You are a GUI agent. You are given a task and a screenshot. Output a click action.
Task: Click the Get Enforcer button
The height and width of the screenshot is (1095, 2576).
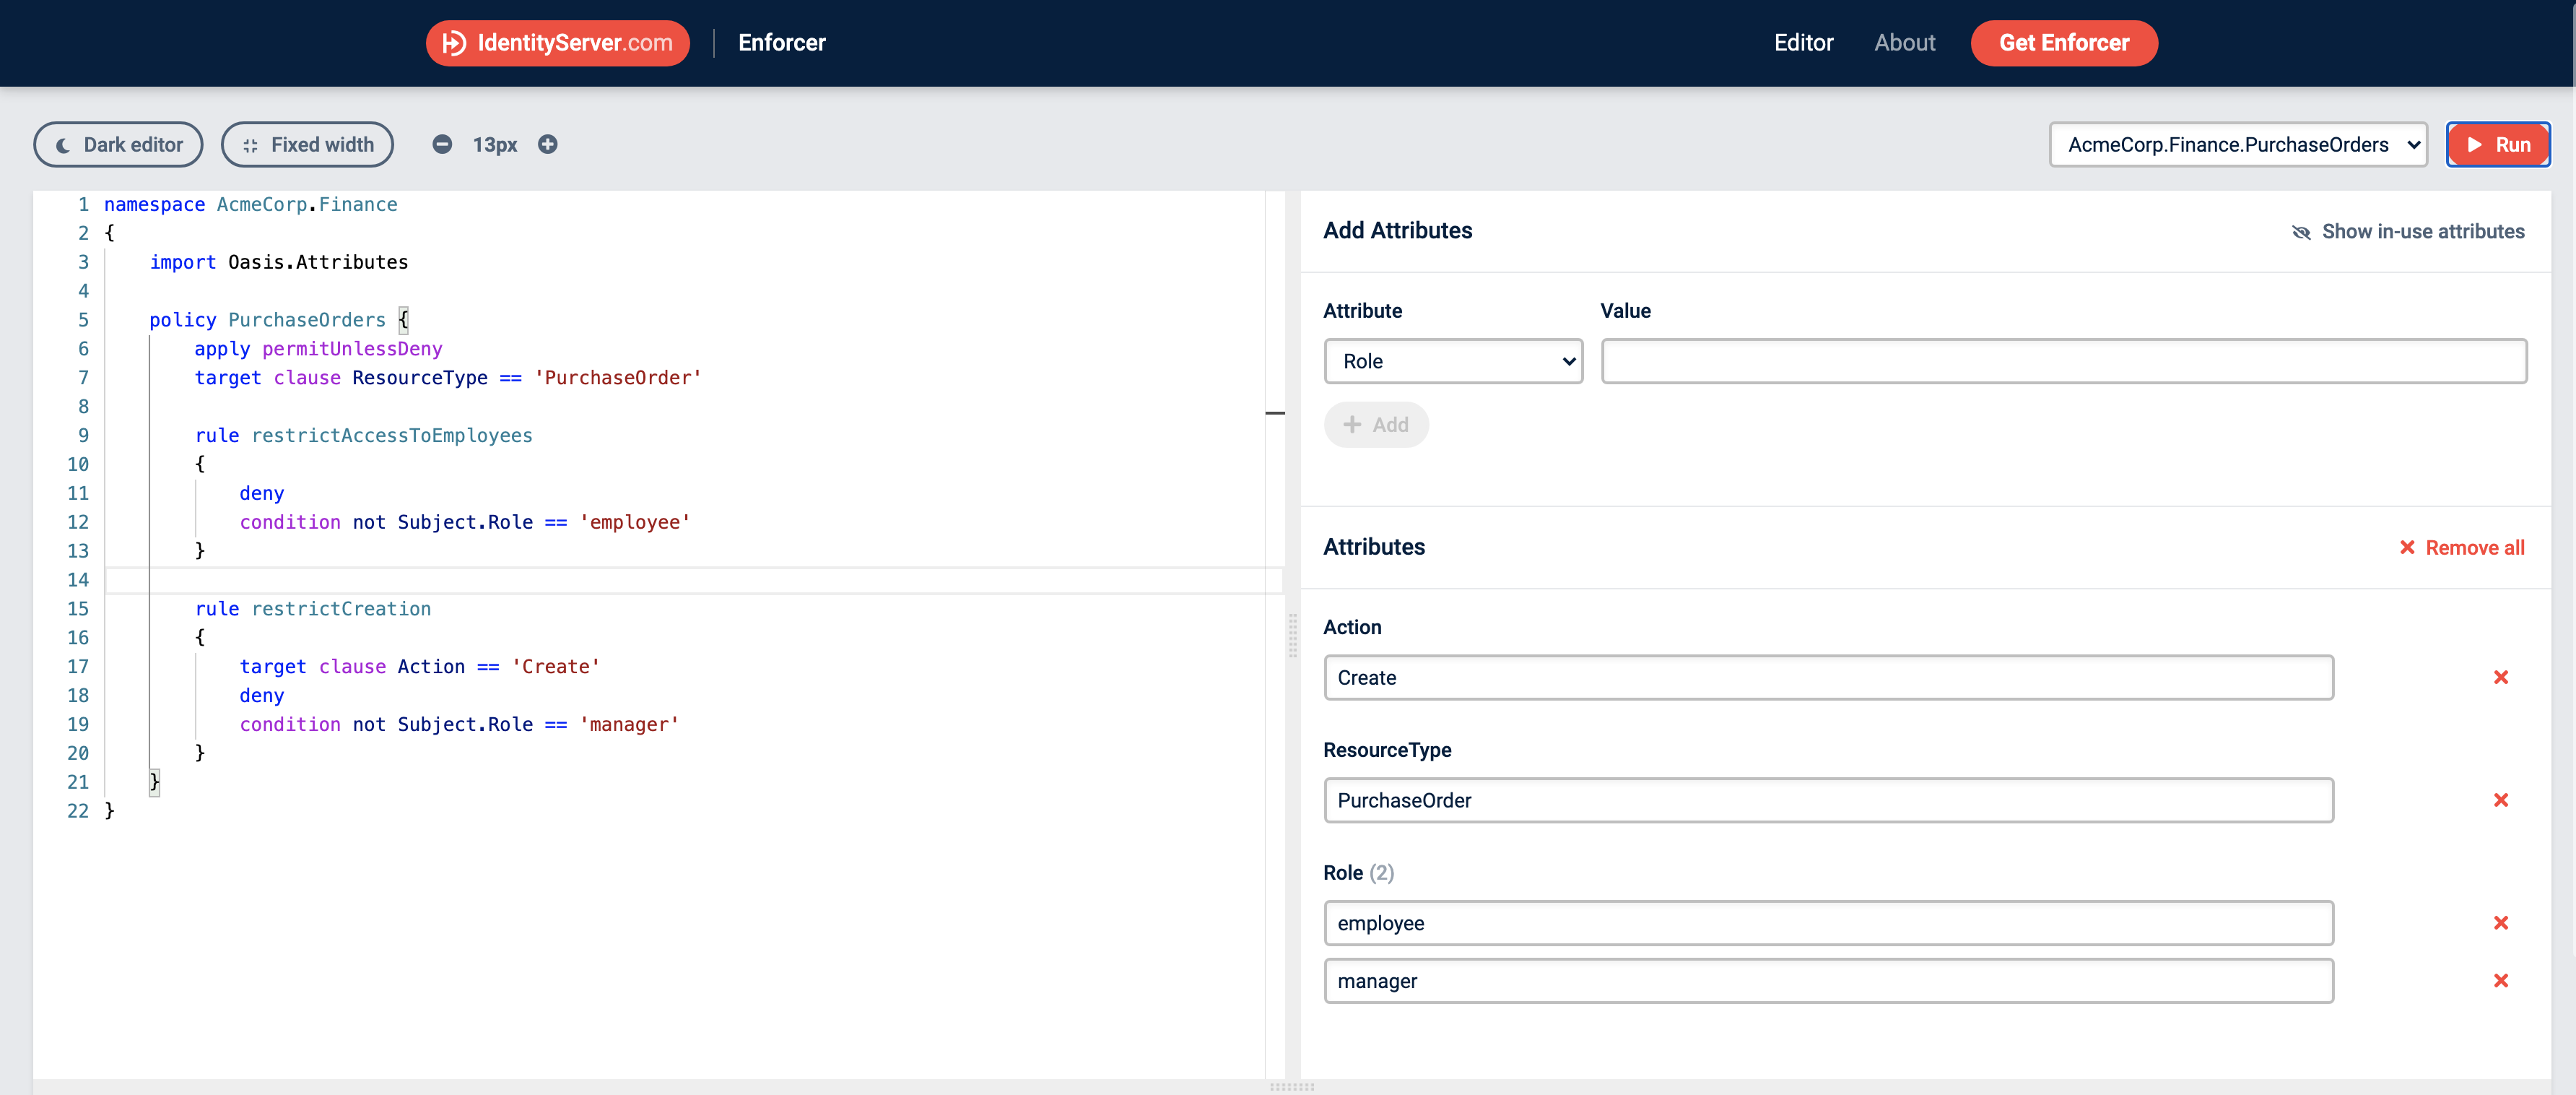[x=2063, y=43]
